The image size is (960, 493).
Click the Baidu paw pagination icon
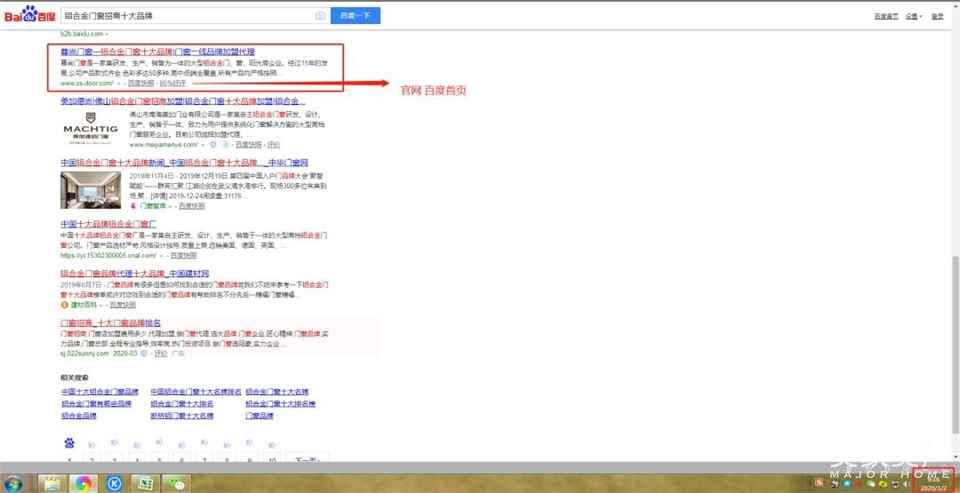click(69, 443)
